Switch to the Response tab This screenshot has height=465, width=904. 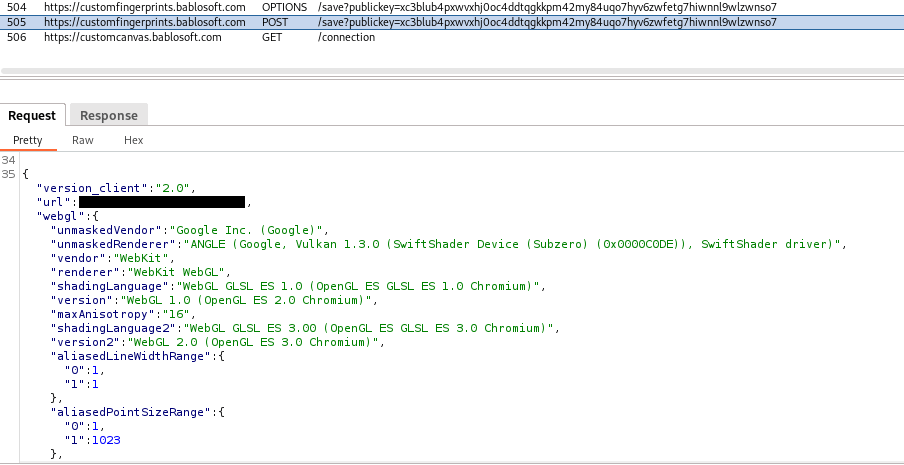click(x=109, y=115)
